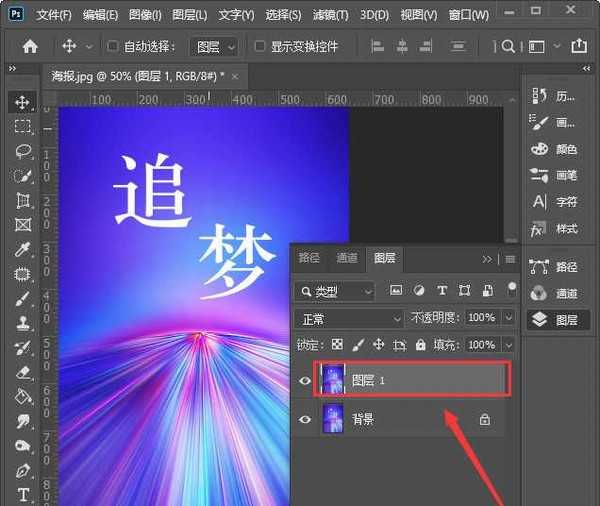Switch to the 通道 tab
This screenshot has width=600, height=506.
coord(347,258)
